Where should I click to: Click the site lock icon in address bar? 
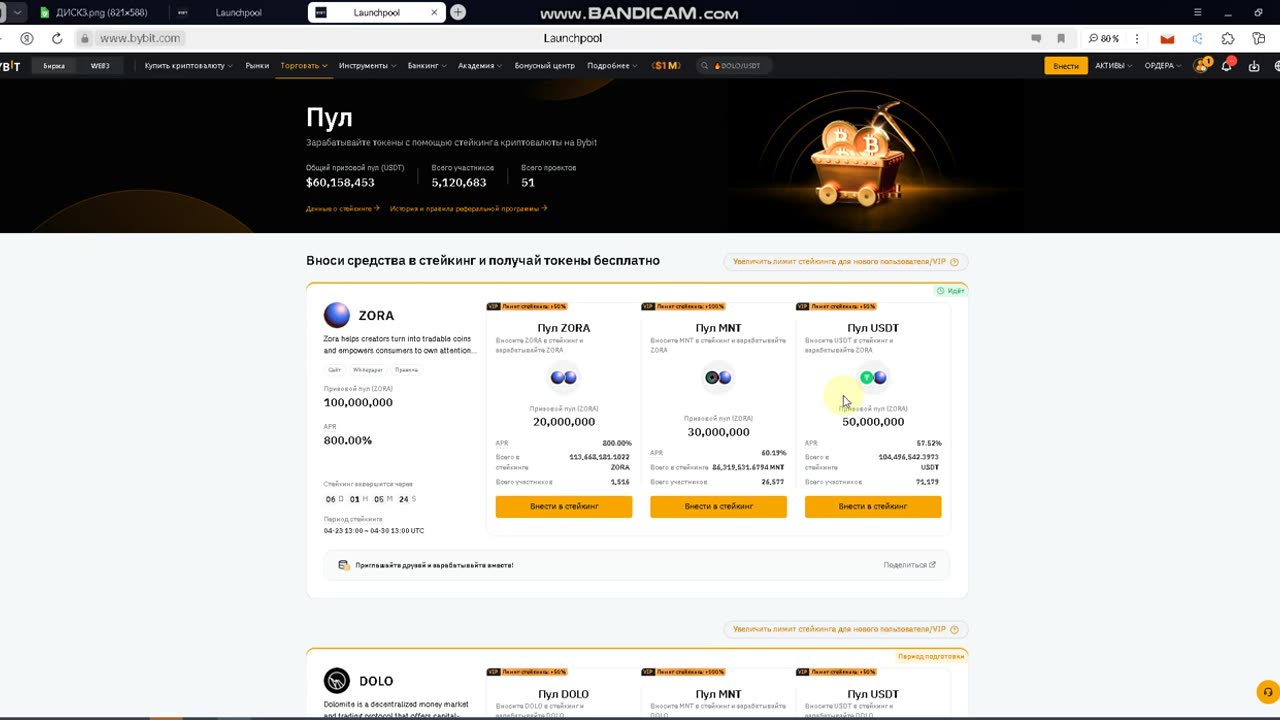click(85, 38)
